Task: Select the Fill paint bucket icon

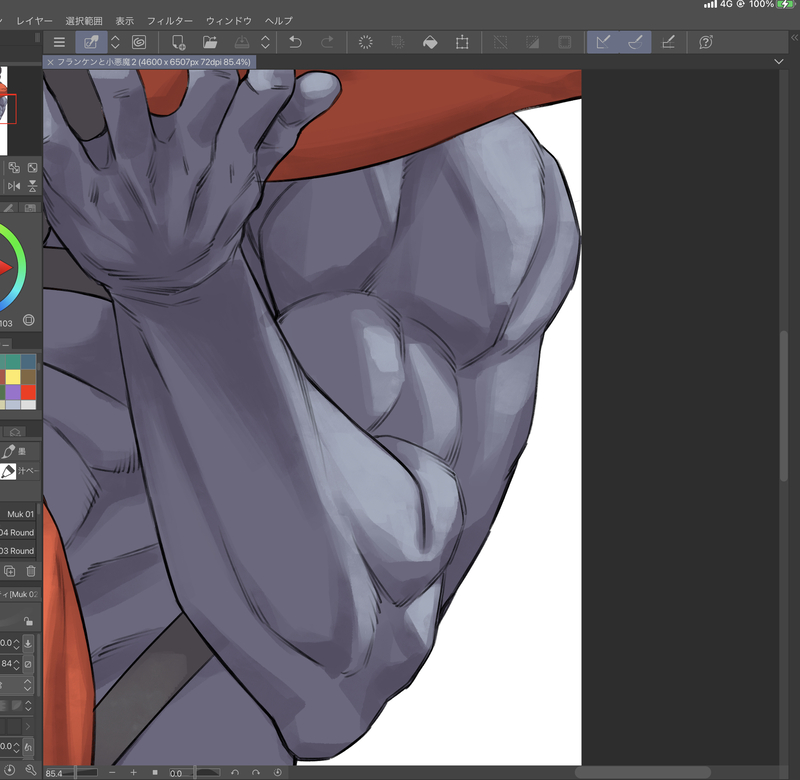Action: 429,42
